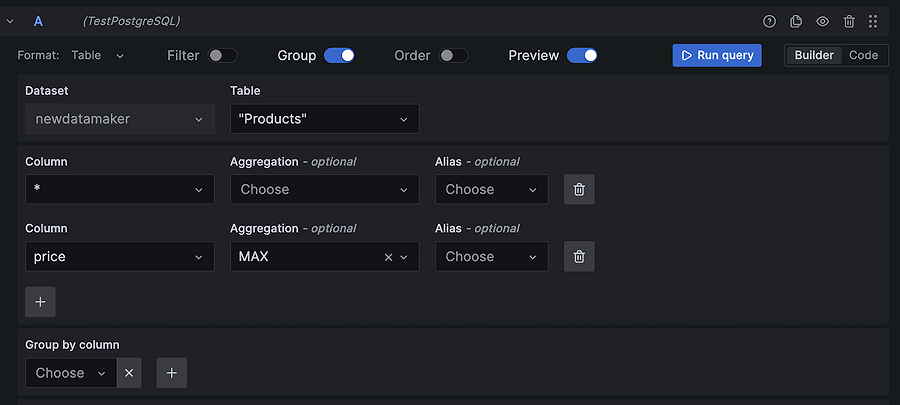
Task: Enable the Filter toggle
Action: 222,56
